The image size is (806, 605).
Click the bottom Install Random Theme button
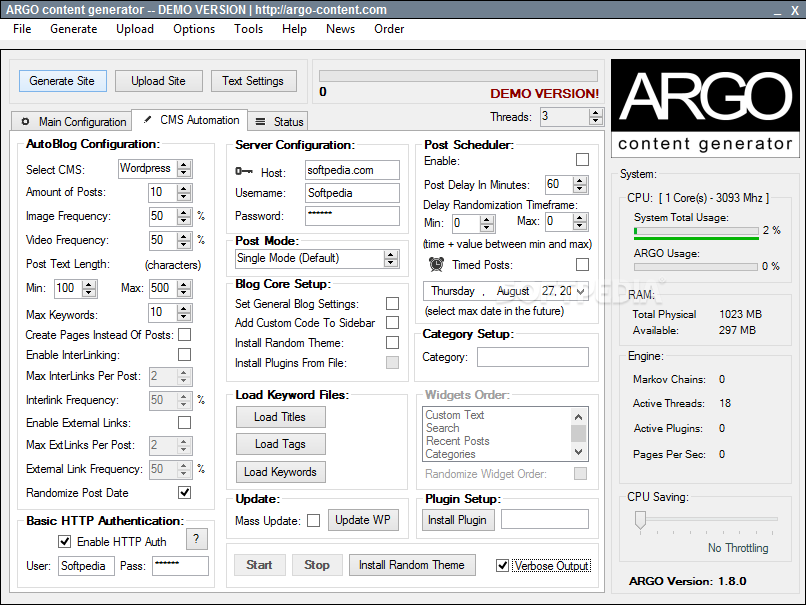[412, 565]
